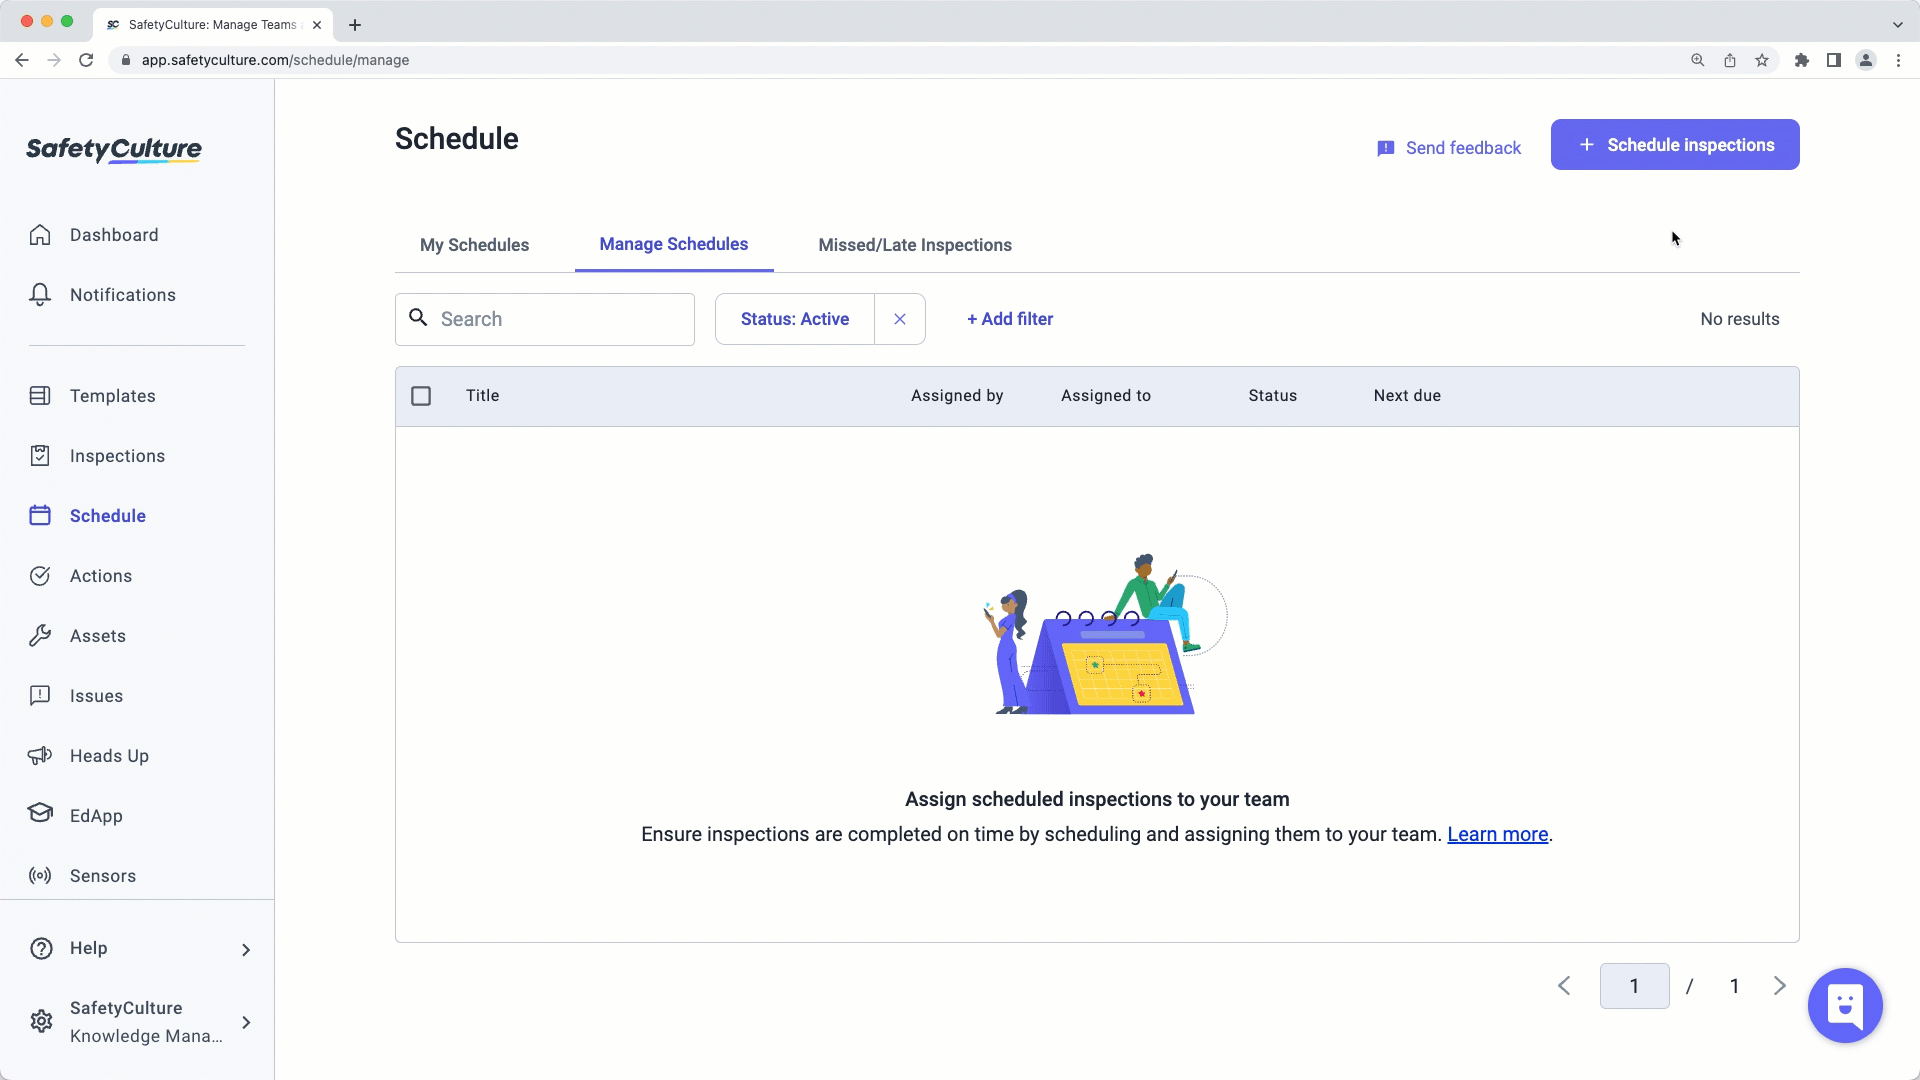Click the Inspections clipboard icon
This screenshot has height=1080, width=1920.
40,456
